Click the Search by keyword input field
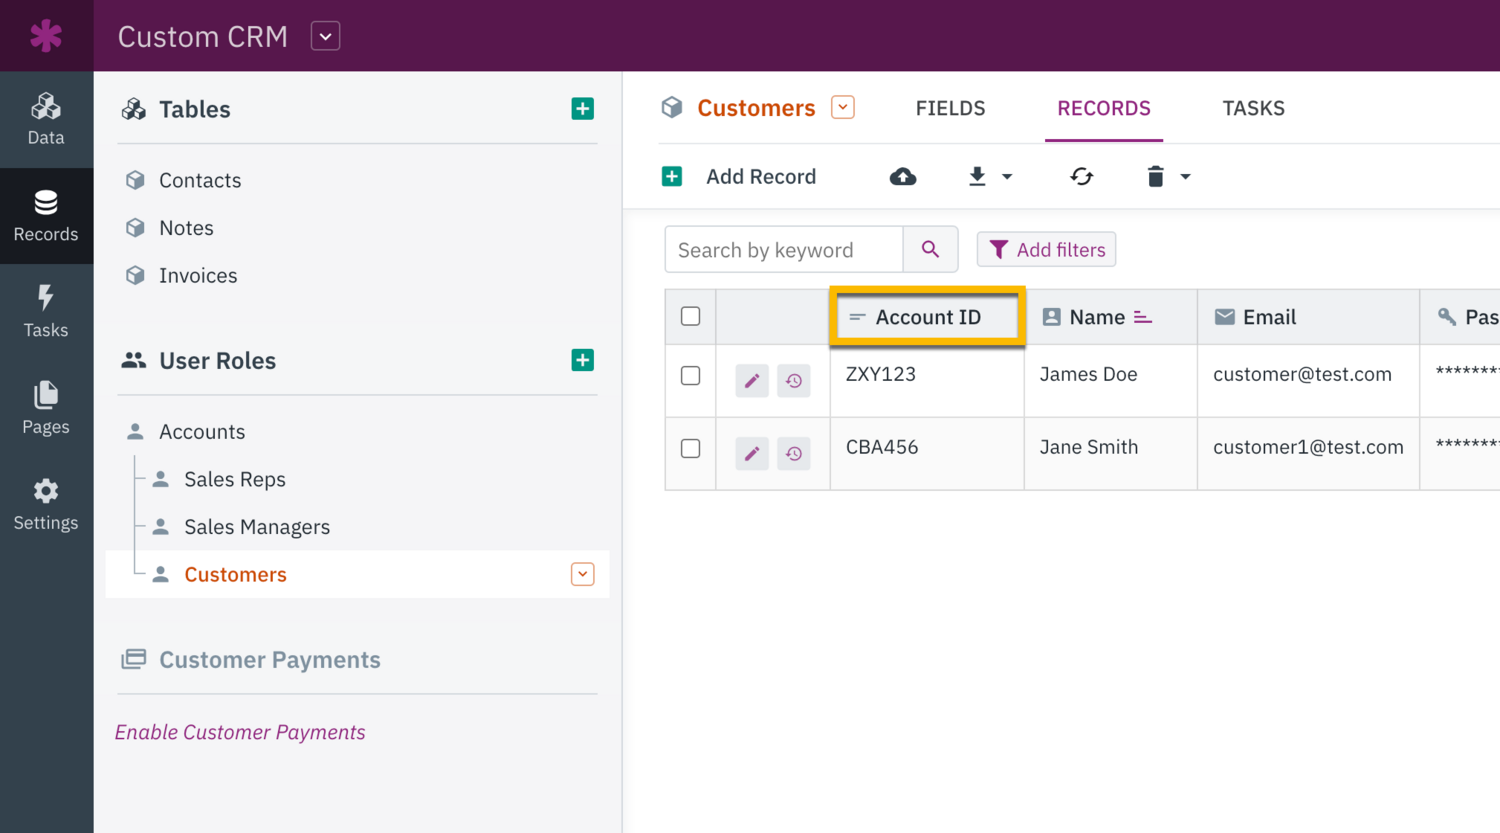This screenshot has height=833, width=1500. pyautogui.click(x=783, y=249)
